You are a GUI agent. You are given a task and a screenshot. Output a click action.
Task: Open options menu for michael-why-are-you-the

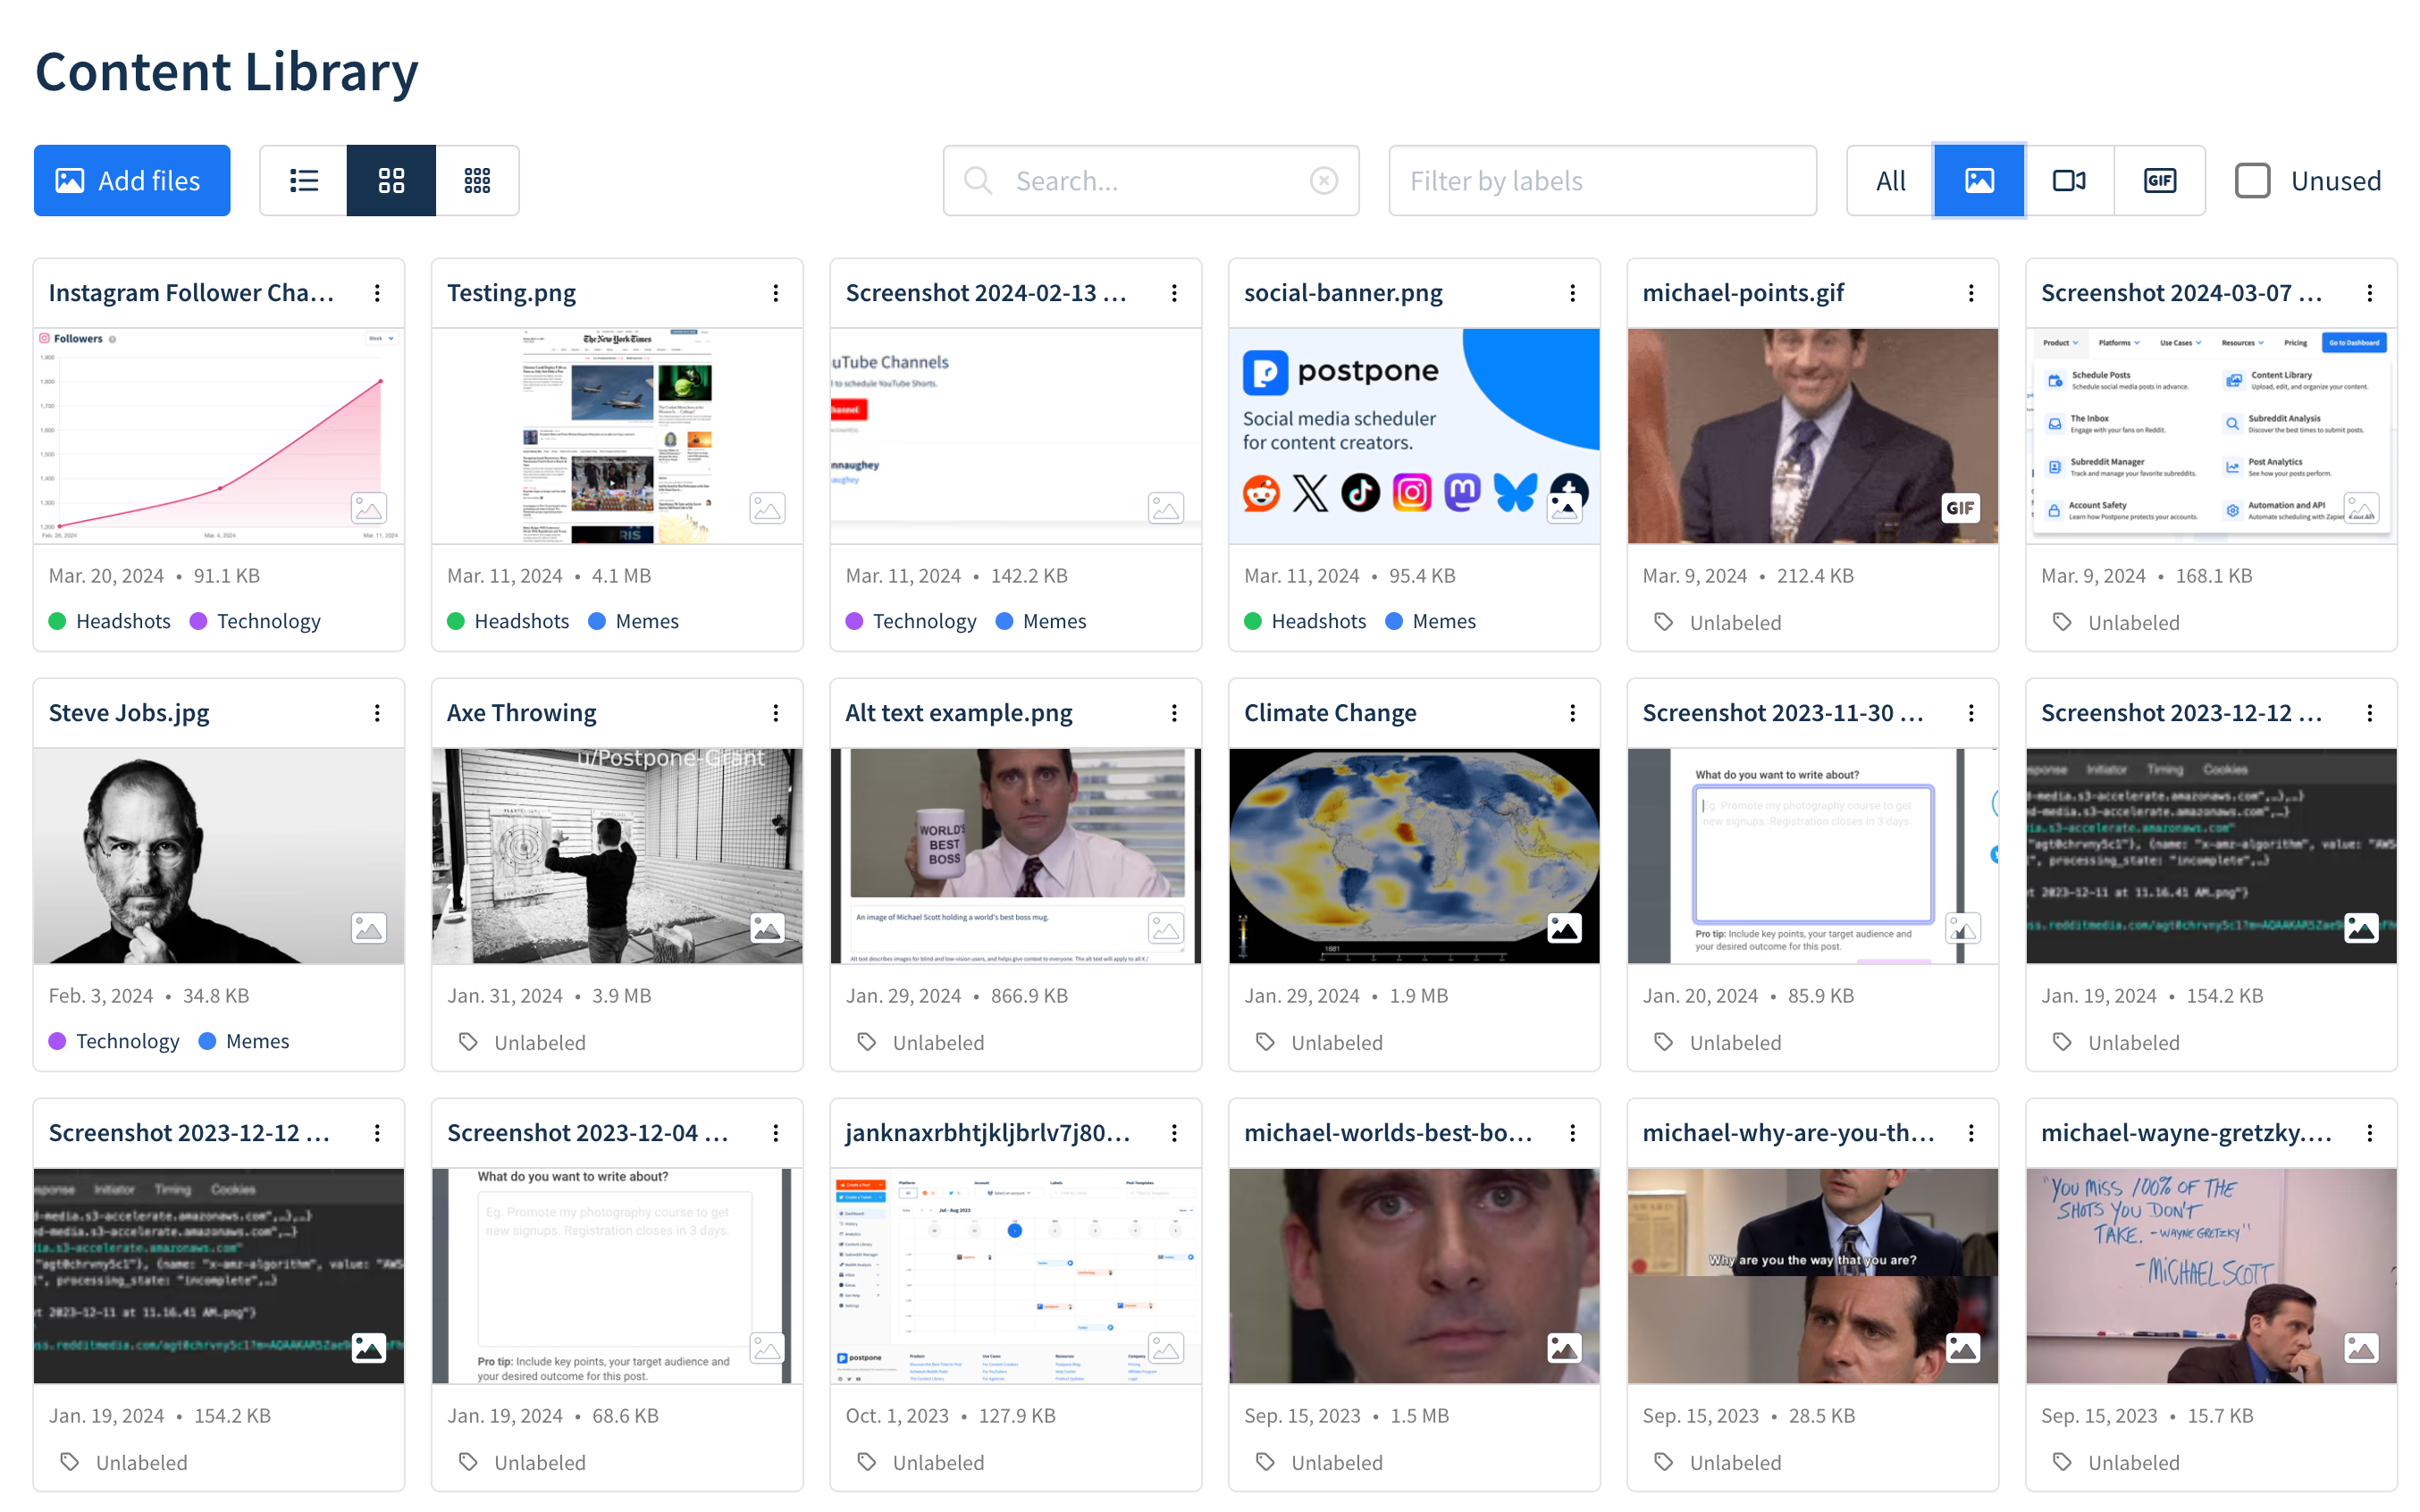pyautogui.click(x=1971, y=1133)
